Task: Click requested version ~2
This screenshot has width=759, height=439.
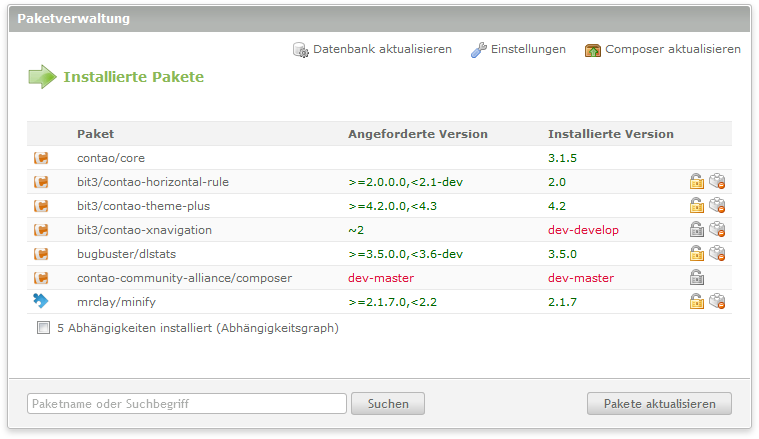Action: [x=356, y=230]
